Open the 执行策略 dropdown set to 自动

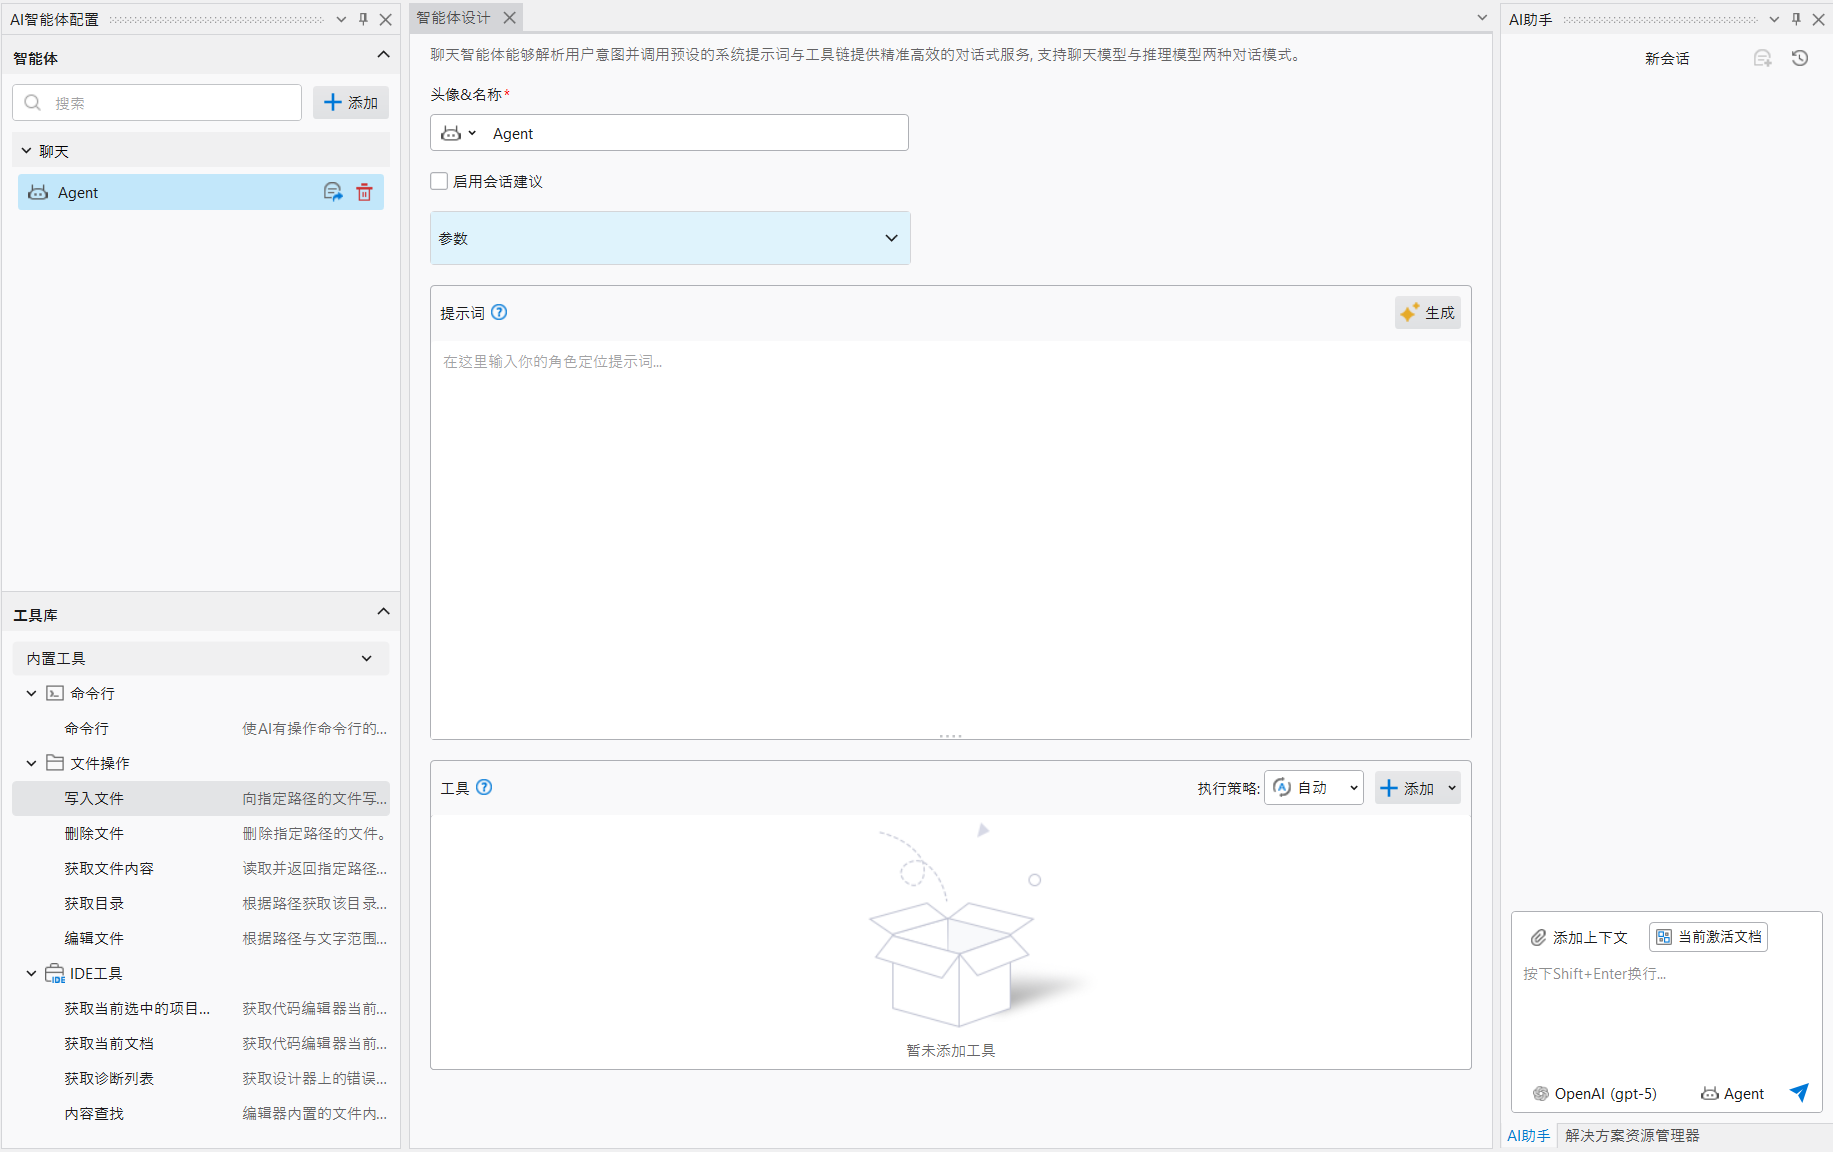click(1314, 788)
